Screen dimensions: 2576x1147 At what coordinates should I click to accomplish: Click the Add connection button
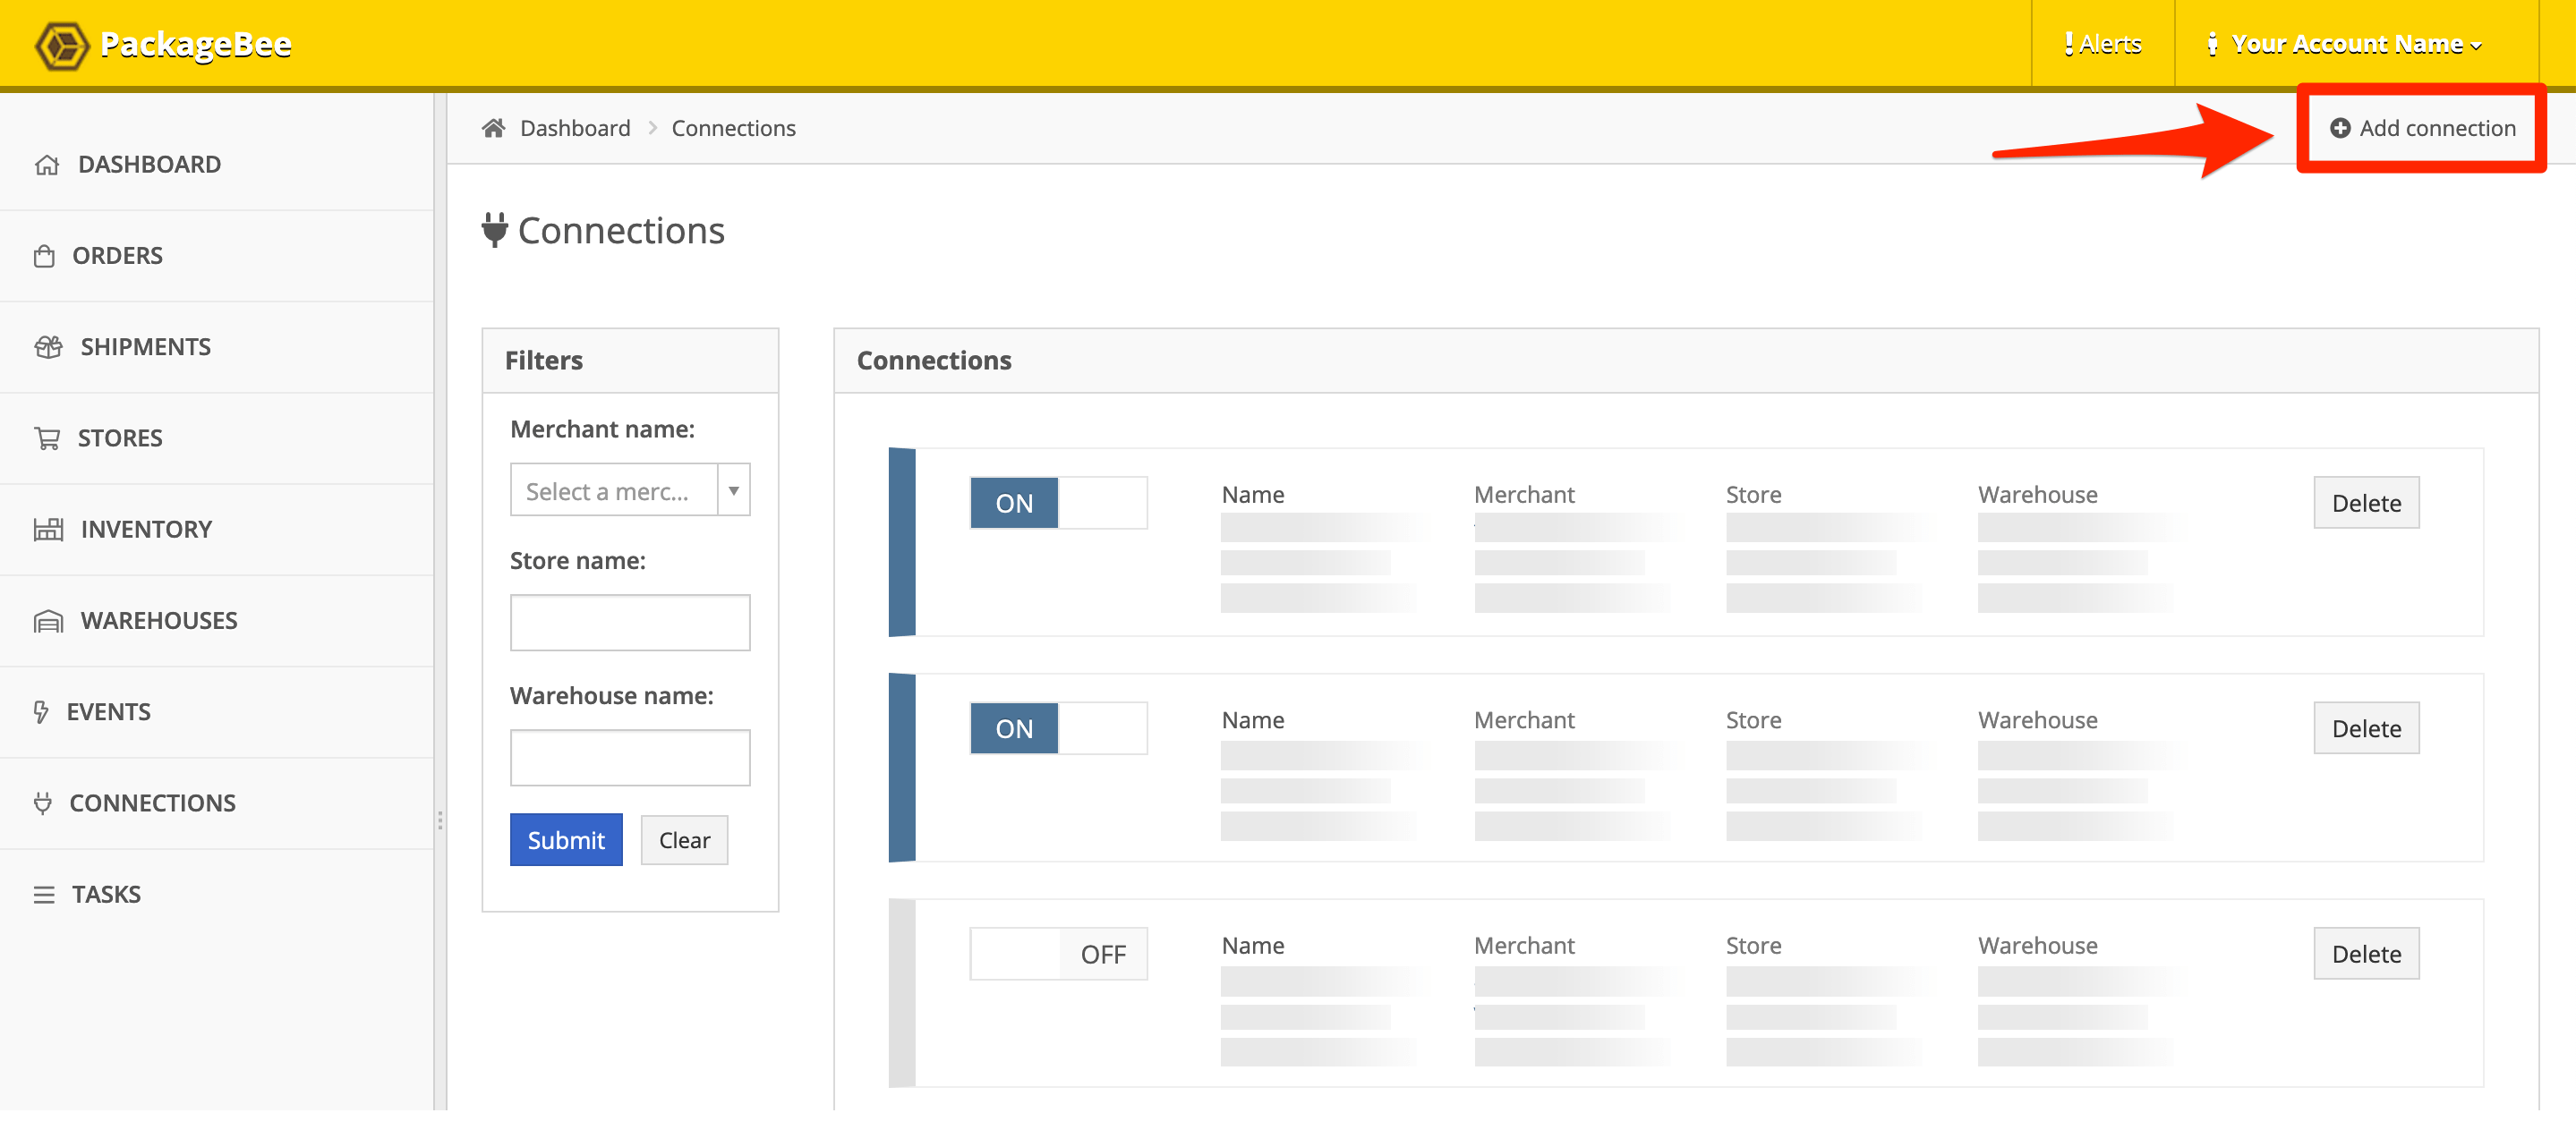click(x=2422, y=128)
